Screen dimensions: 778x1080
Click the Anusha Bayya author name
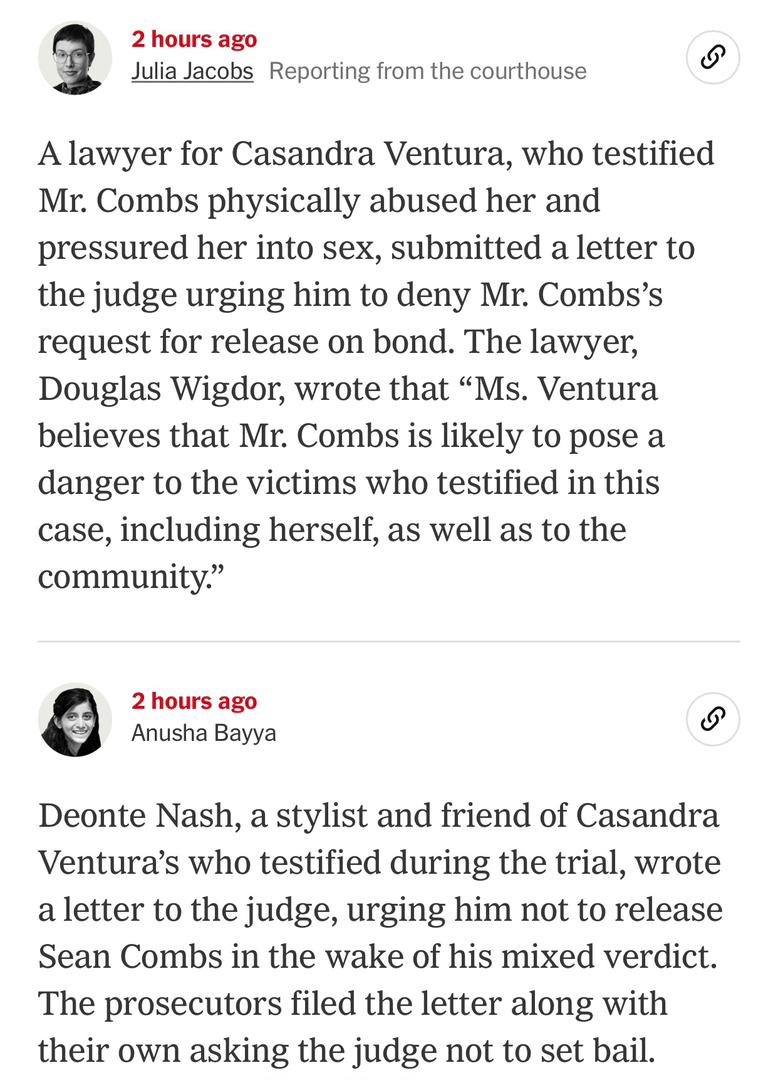point(204,732)
